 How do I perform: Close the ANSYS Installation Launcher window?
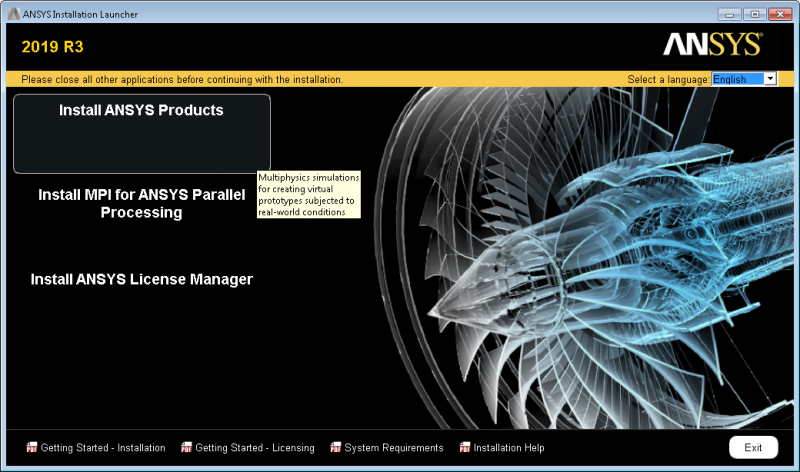coord(780,14)
